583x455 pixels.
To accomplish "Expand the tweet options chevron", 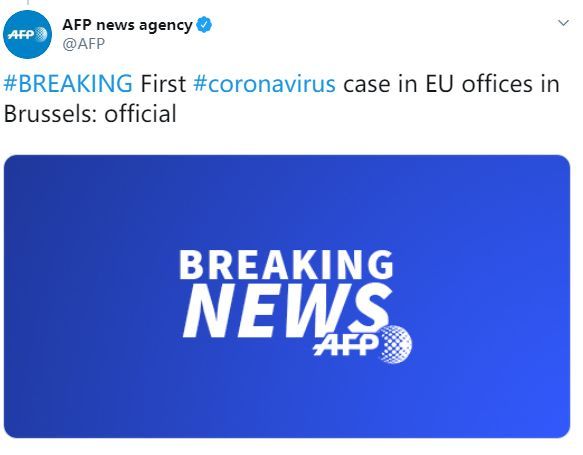I will pos(564,23).
